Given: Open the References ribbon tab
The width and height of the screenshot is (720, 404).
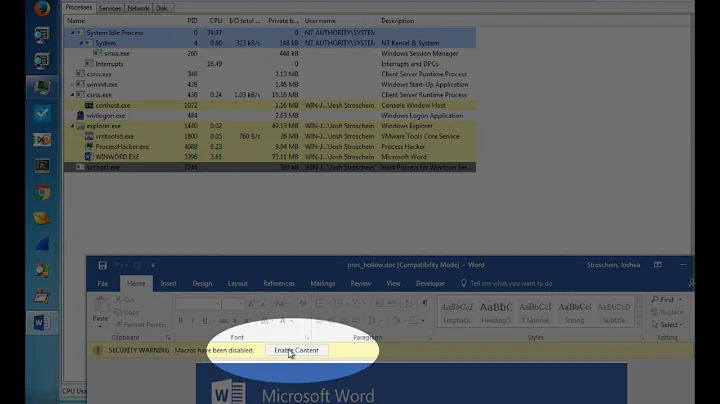Looking at the screenshot, I should [x=279, y=284].
